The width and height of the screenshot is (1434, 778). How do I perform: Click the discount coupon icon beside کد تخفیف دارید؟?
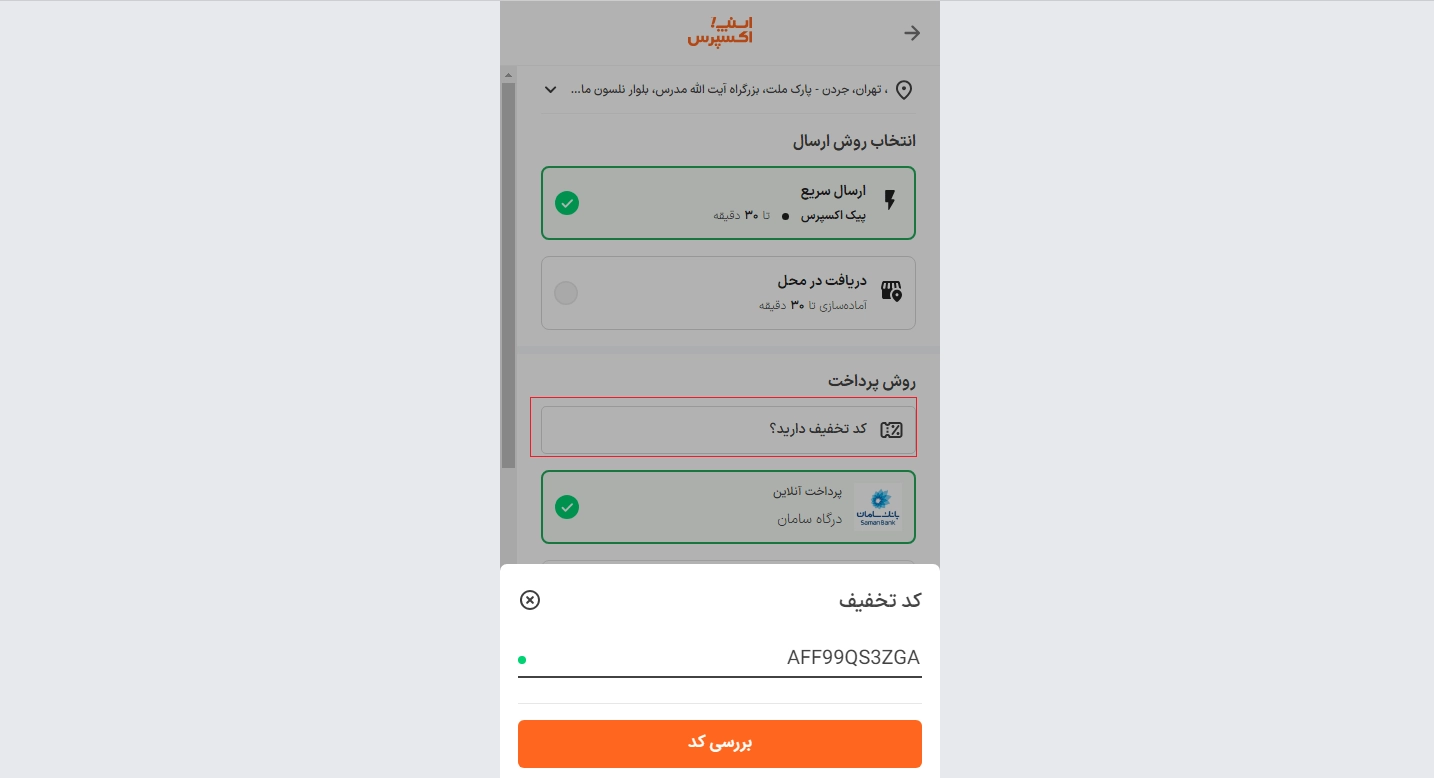point(891,429)
